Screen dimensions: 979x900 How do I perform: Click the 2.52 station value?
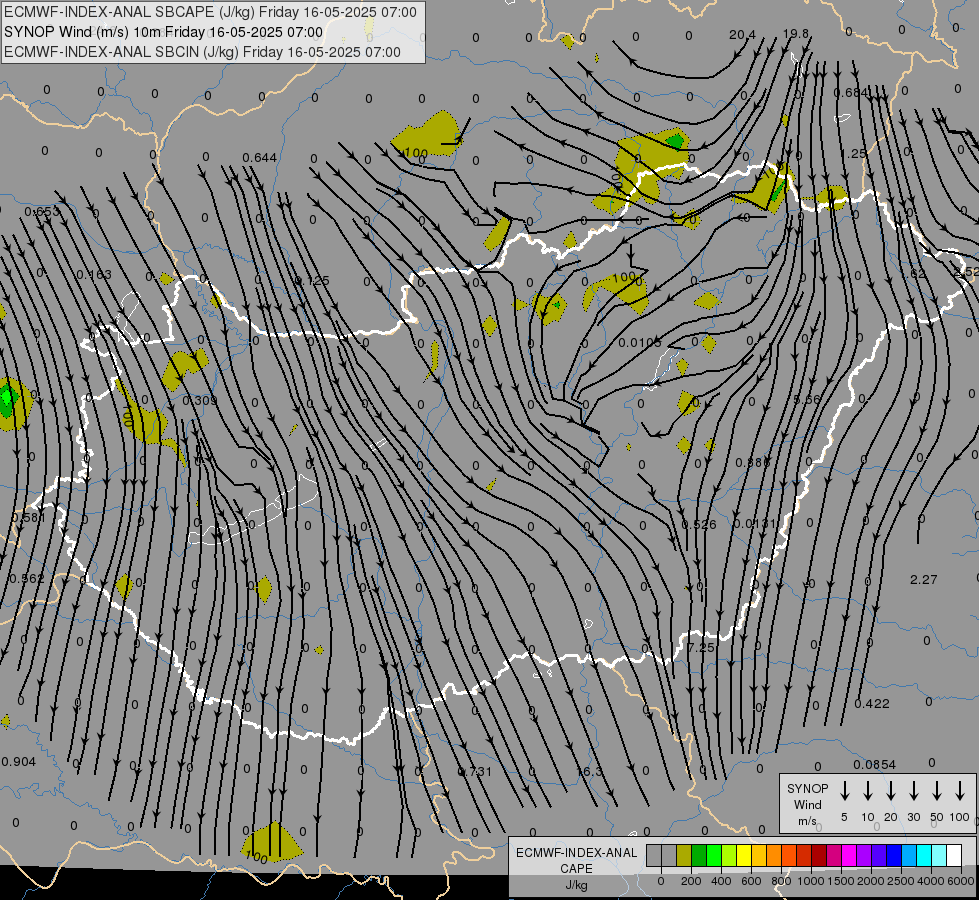(967, 272)
